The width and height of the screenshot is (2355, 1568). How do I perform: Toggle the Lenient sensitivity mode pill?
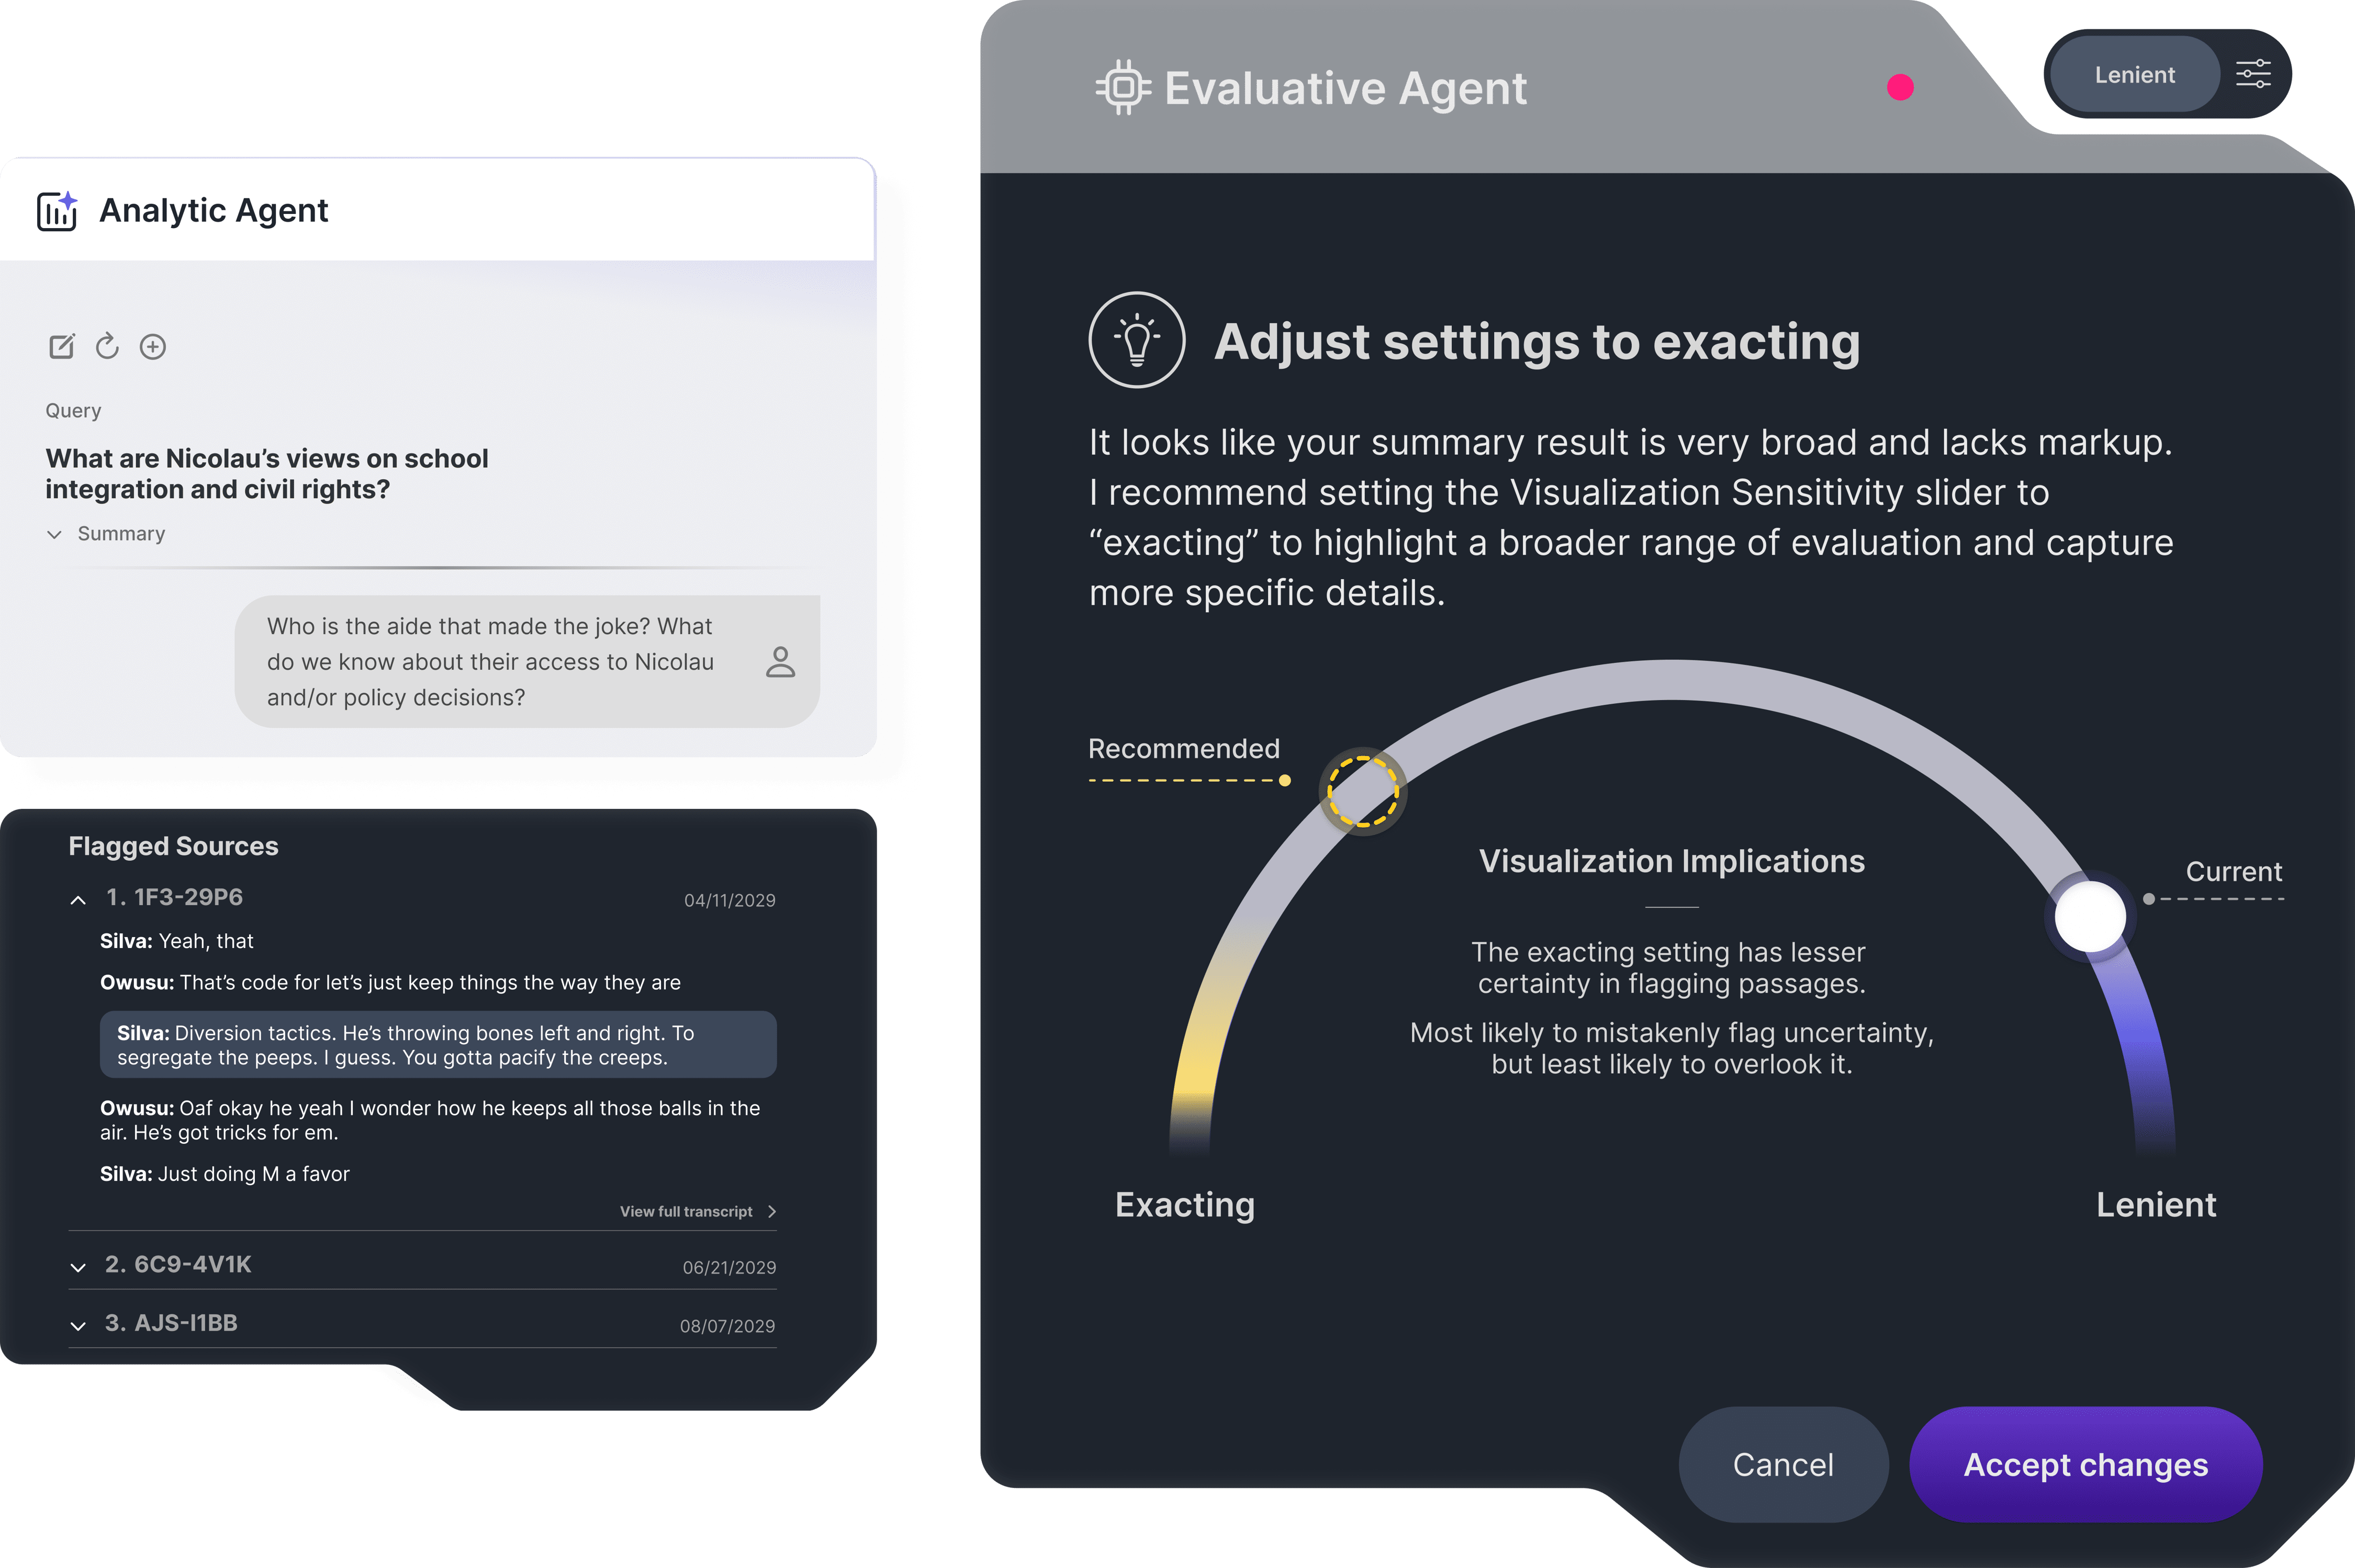point(2135,75)
